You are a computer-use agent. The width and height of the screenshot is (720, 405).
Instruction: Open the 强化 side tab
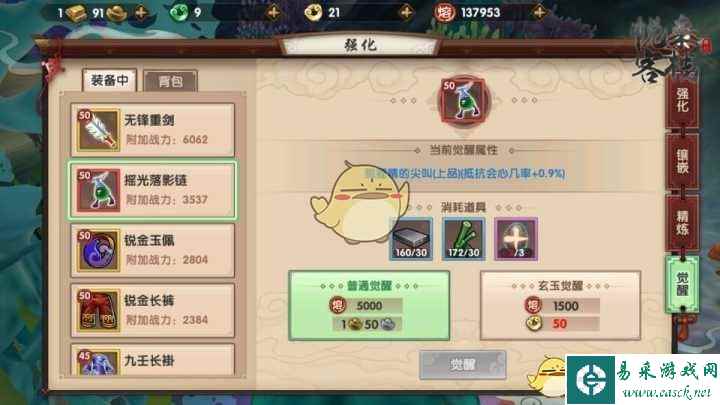[x=682, y=100]
